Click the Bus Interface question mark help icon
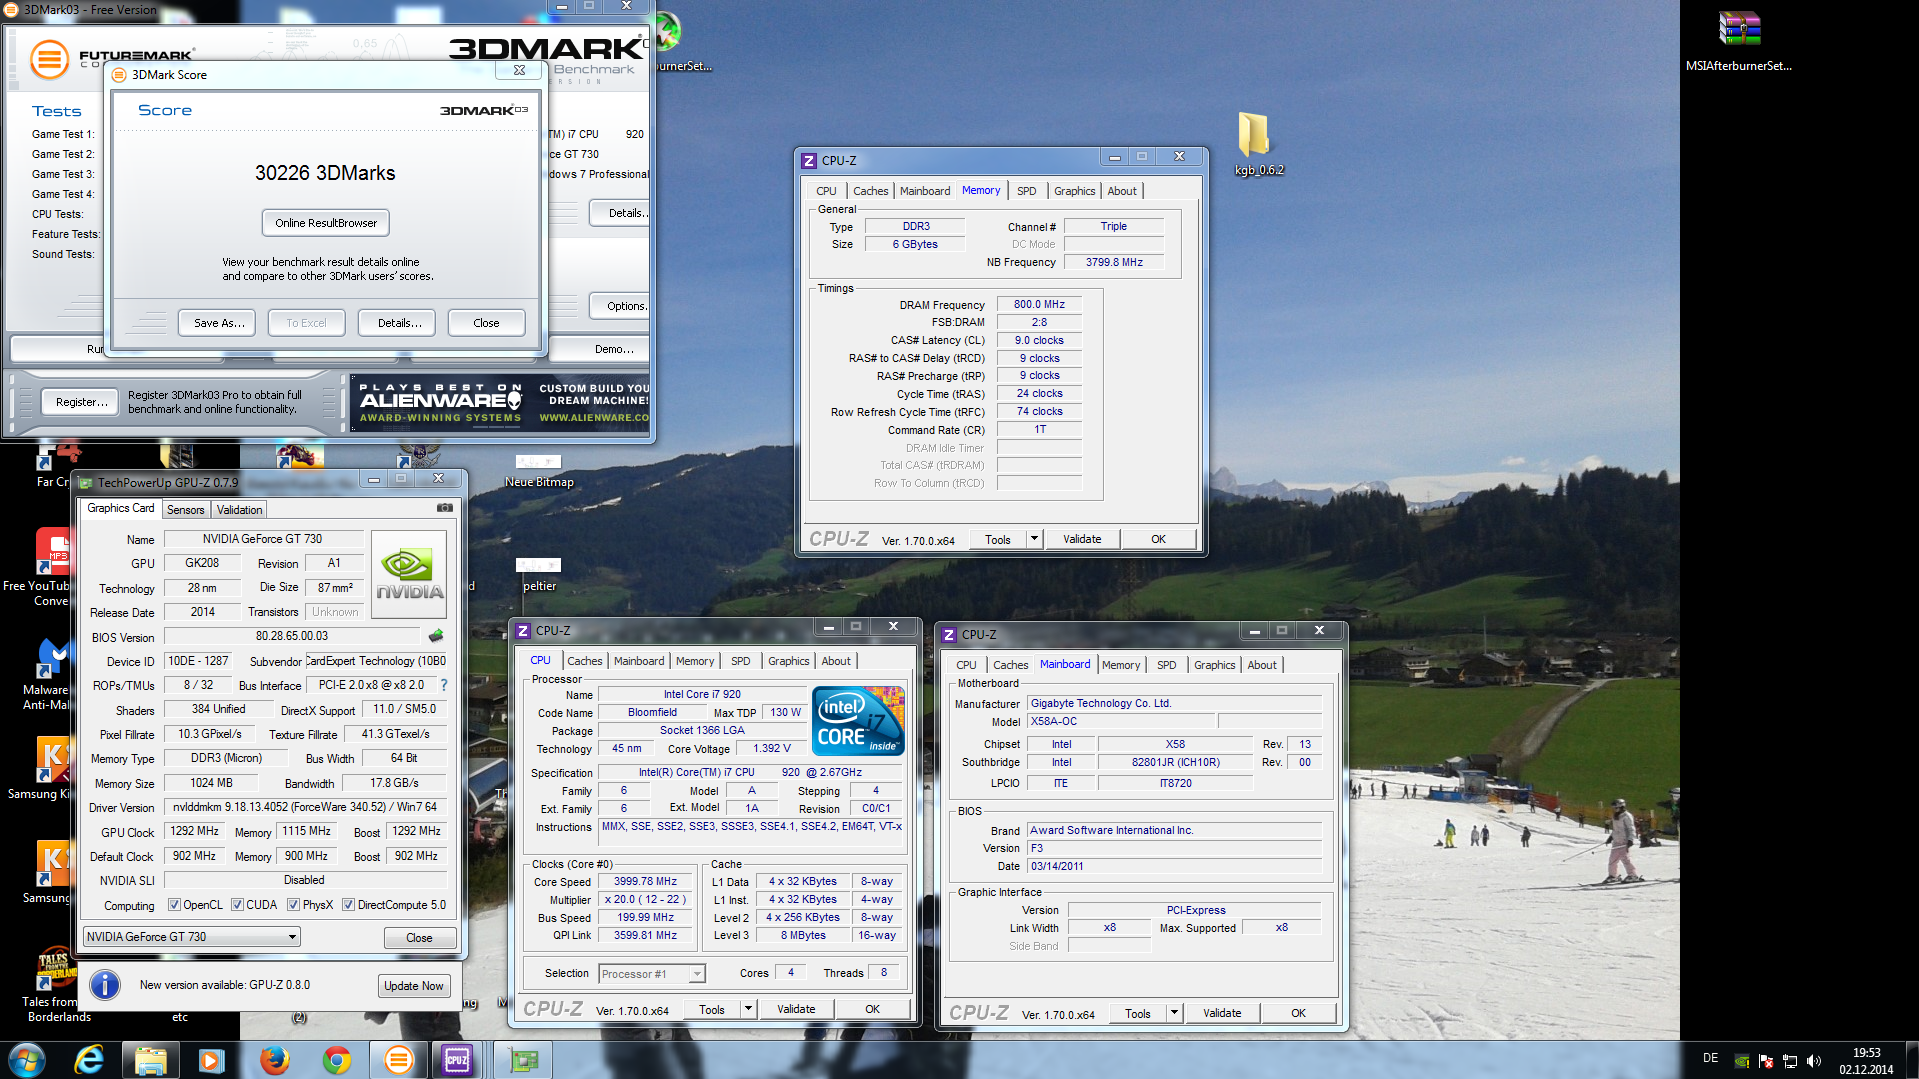This screenshot has height=1079, width=1919. coord(444,685)
